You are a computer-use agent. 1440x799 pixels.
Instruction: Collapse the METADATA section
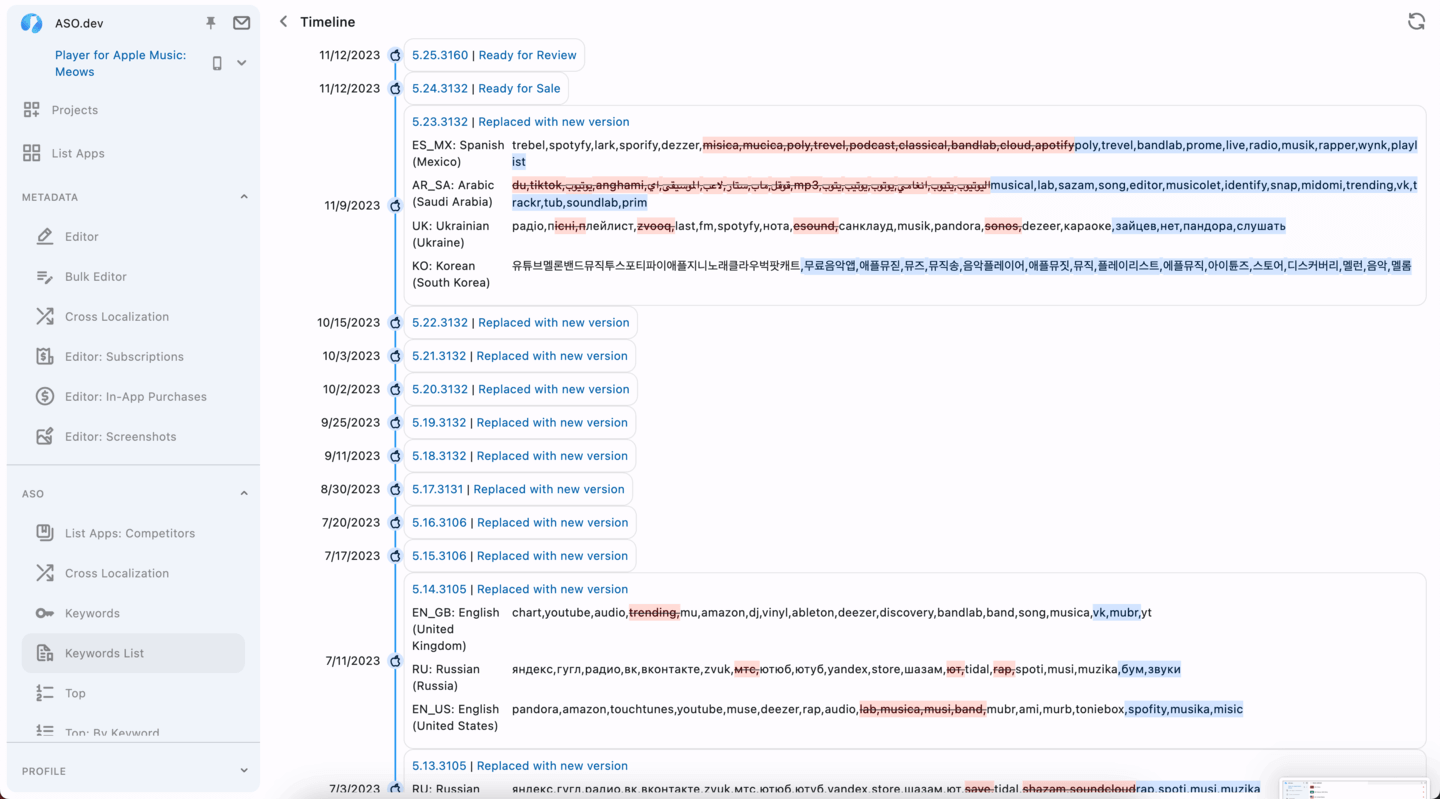[244, 197]
